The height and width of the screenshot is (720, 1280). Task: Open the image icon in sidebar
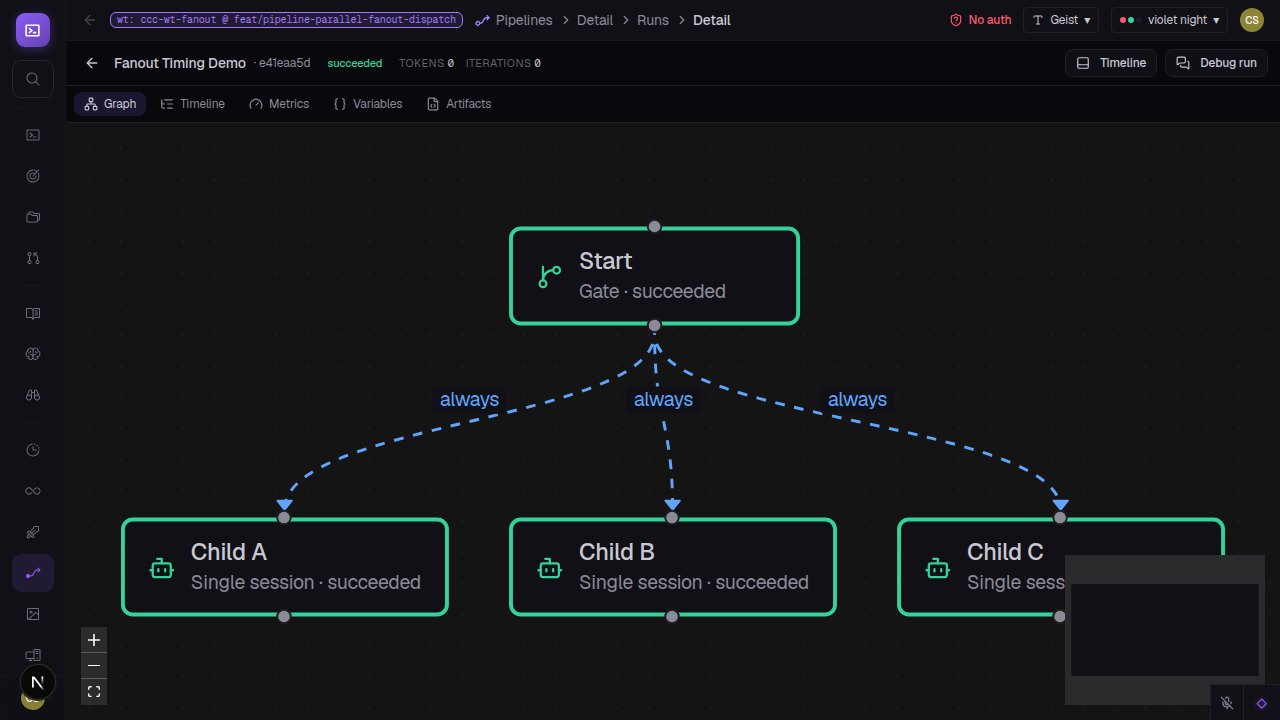[33, 614]
